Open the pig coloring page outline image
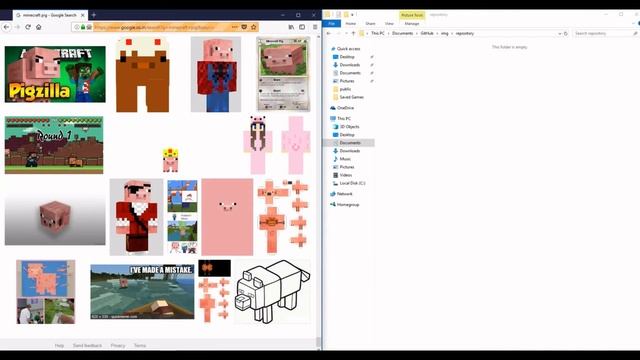The height and width of the screenshot is (360, 640). coord(272,291)
